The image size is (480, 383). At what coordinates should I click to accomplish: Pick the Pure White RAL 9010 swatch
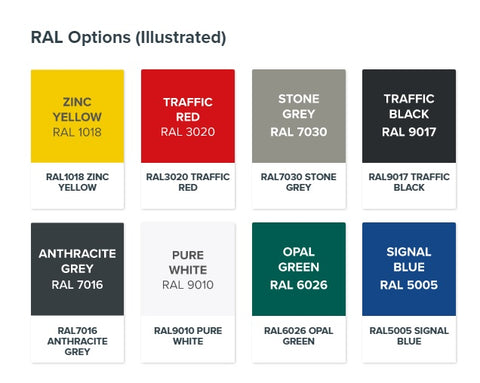[x=188, y=269]
